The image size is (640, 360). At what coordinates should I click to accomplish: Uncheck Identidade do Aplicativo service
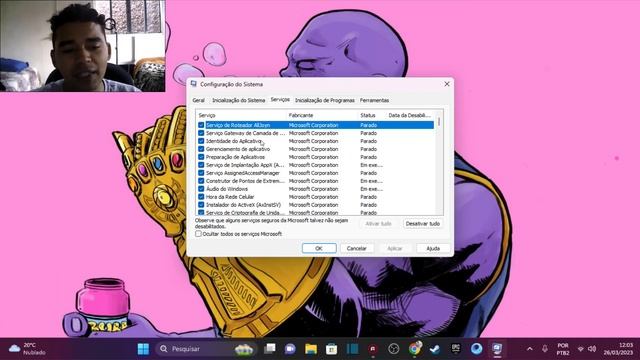pyautogui.click(x=201, y=141)
